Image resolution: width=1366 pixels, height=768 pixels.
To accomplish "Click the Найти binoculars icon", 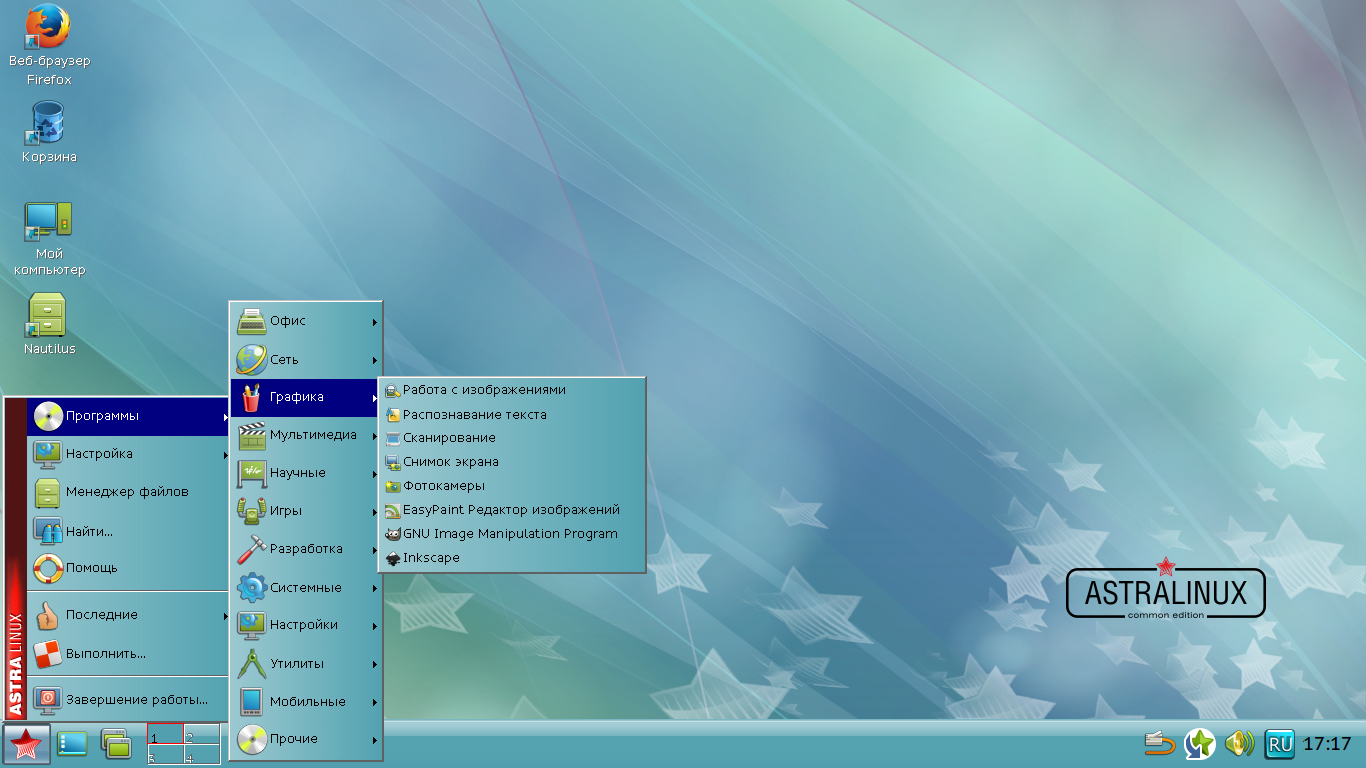I will 48,530.
